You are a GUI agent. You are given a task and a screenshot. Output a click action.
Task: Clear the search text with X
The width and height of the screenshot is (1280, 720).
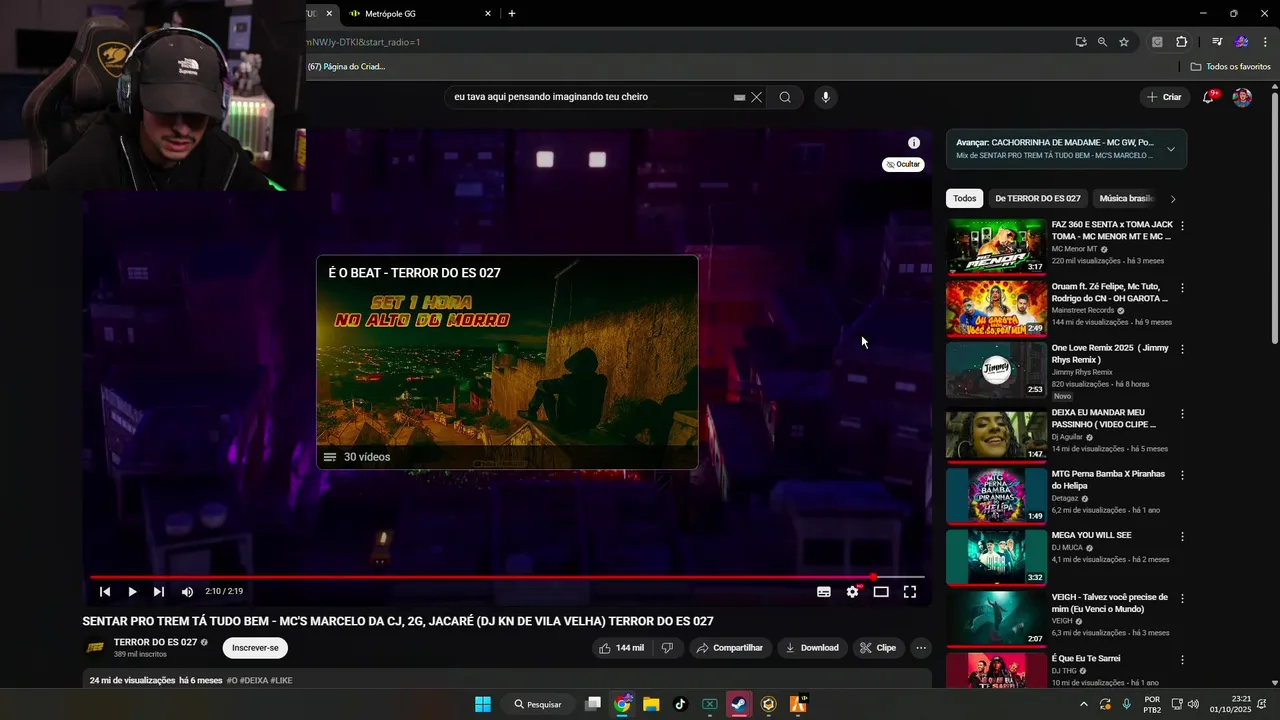(757, 97)
